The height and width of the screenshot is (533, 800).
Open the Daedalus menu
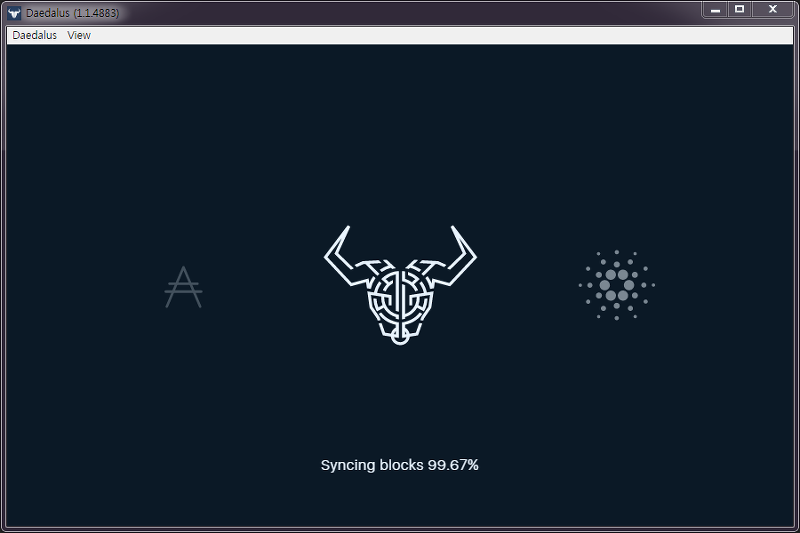point(35,35)
